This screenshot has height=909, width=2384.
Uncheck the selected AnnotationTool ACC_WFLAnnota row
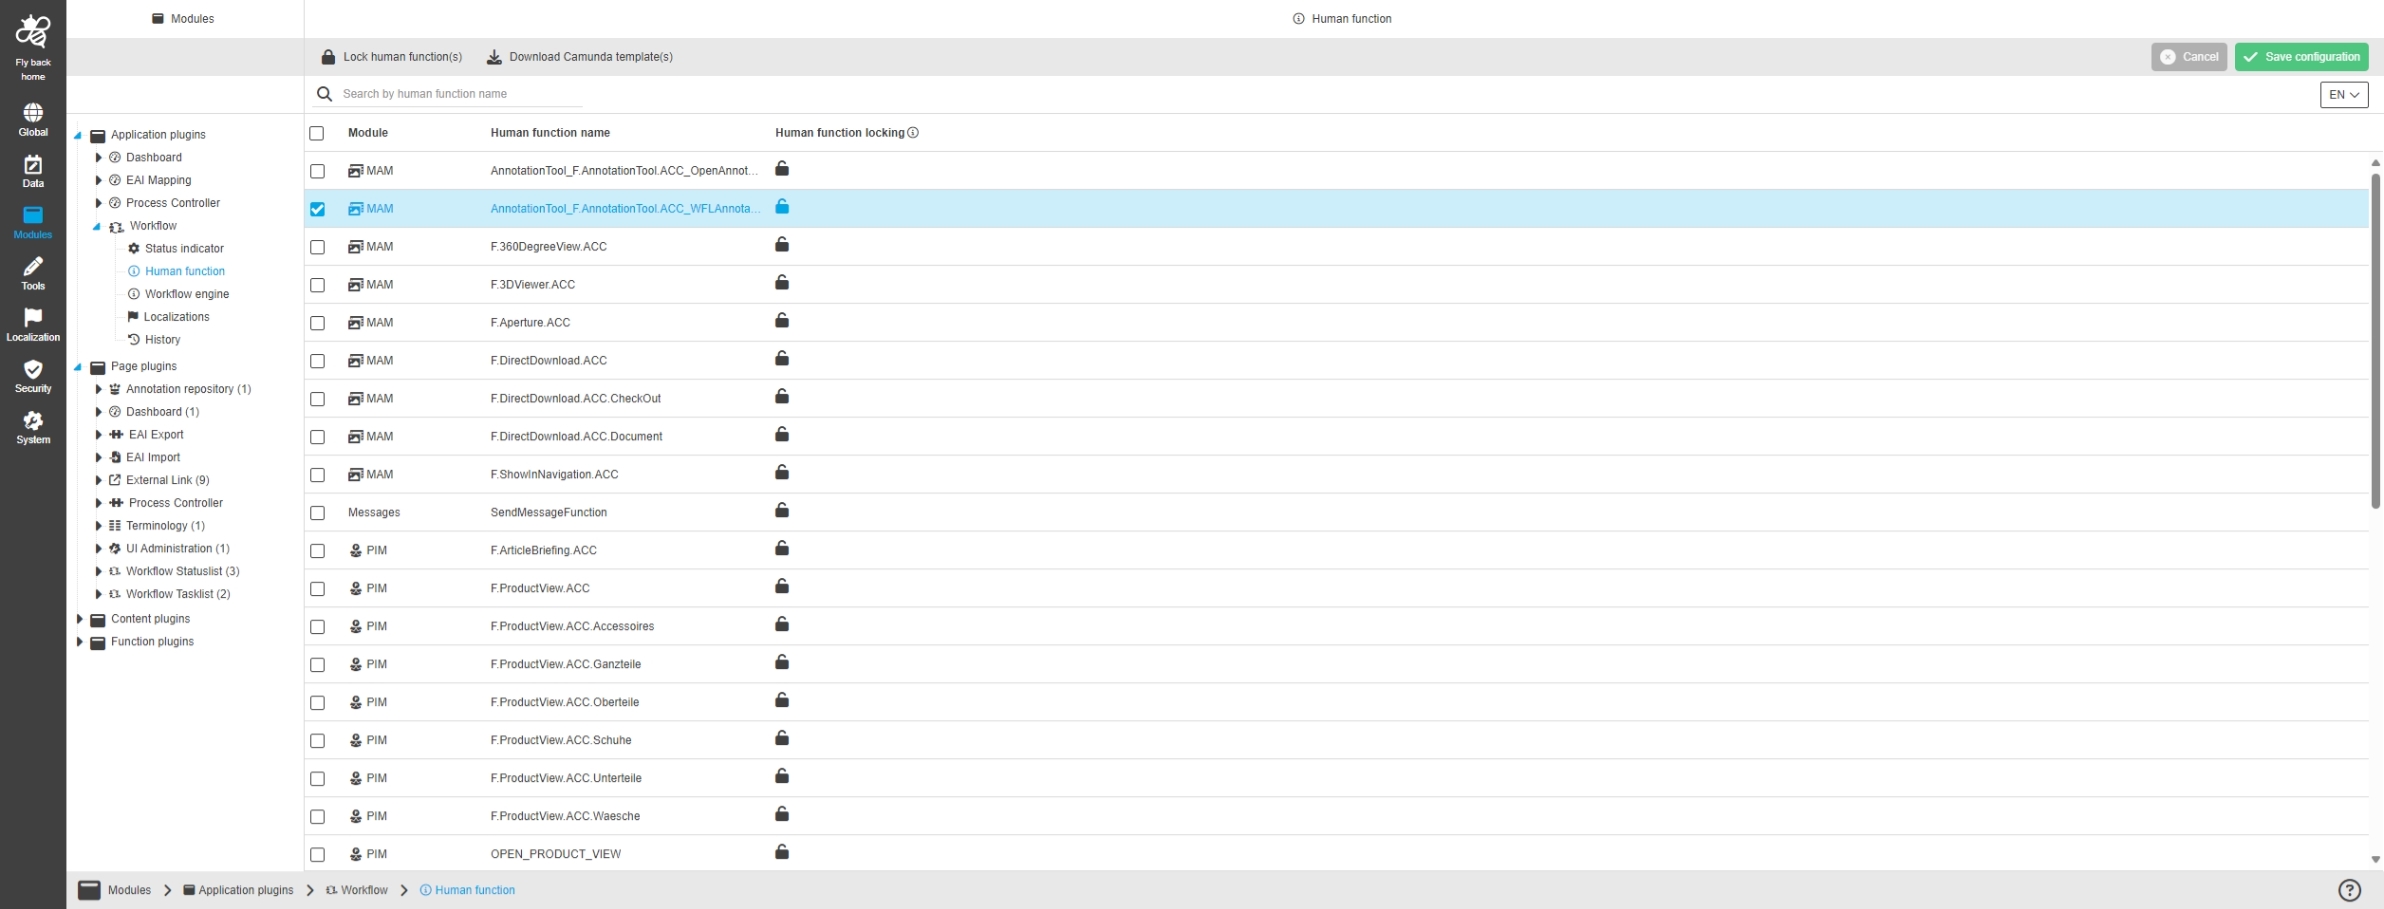tap(317, 209)
